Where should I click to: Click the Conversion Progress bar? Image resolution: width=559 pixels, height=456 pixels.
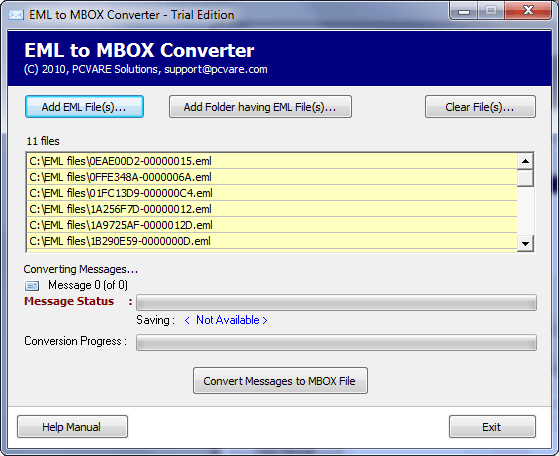click(x=336, y=343)
